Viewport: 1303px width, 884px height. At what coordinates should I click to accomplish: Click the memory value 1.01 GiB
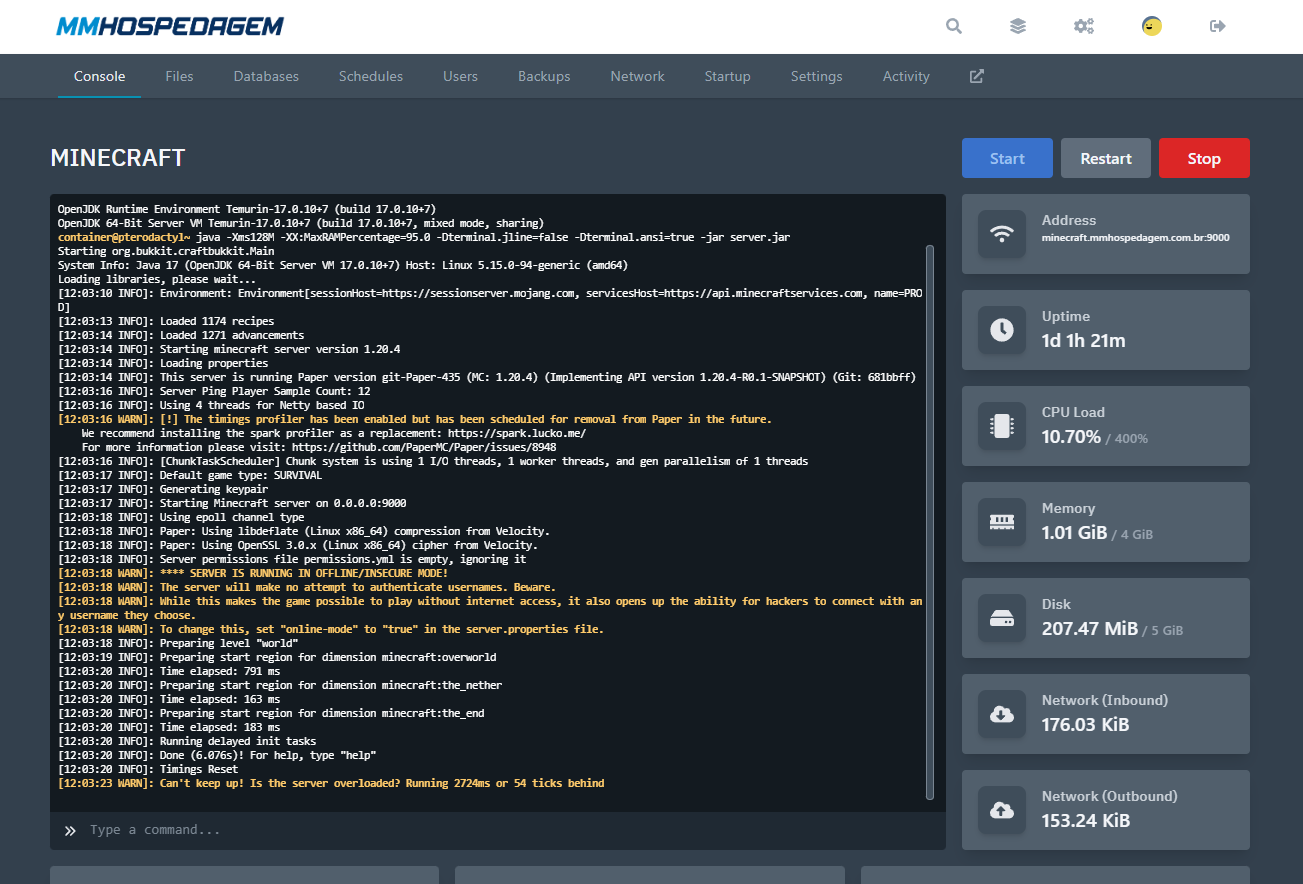click(1074, 533)
